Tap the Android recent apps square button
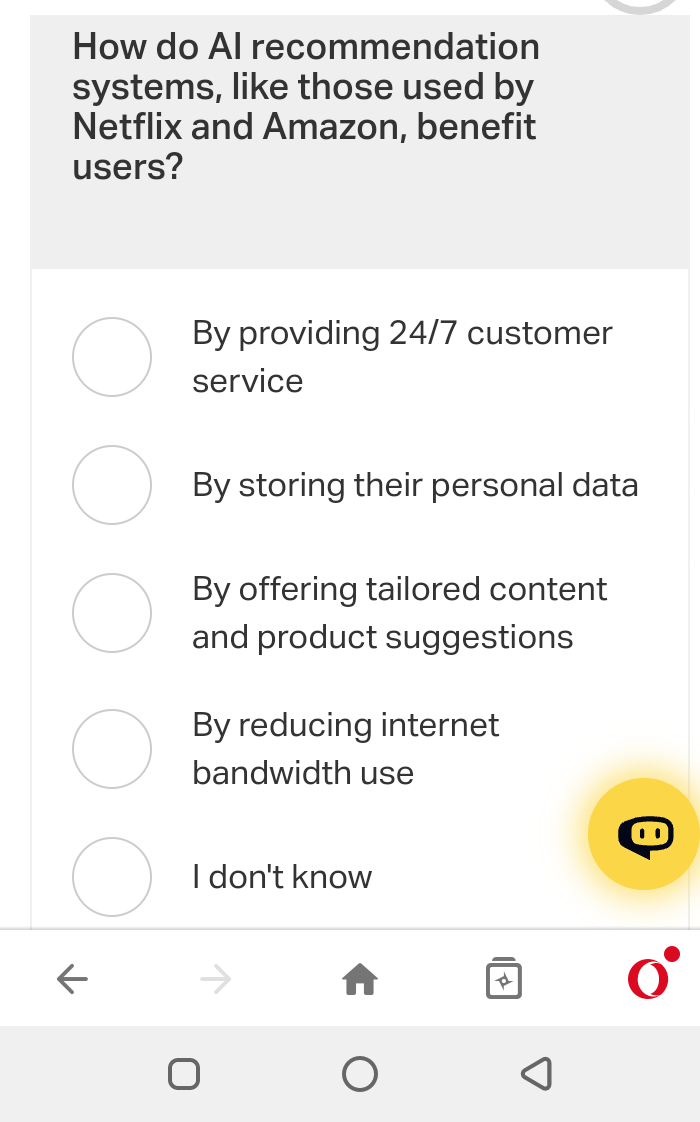This screenshot has width=700, height=1122. [184, 1074]
